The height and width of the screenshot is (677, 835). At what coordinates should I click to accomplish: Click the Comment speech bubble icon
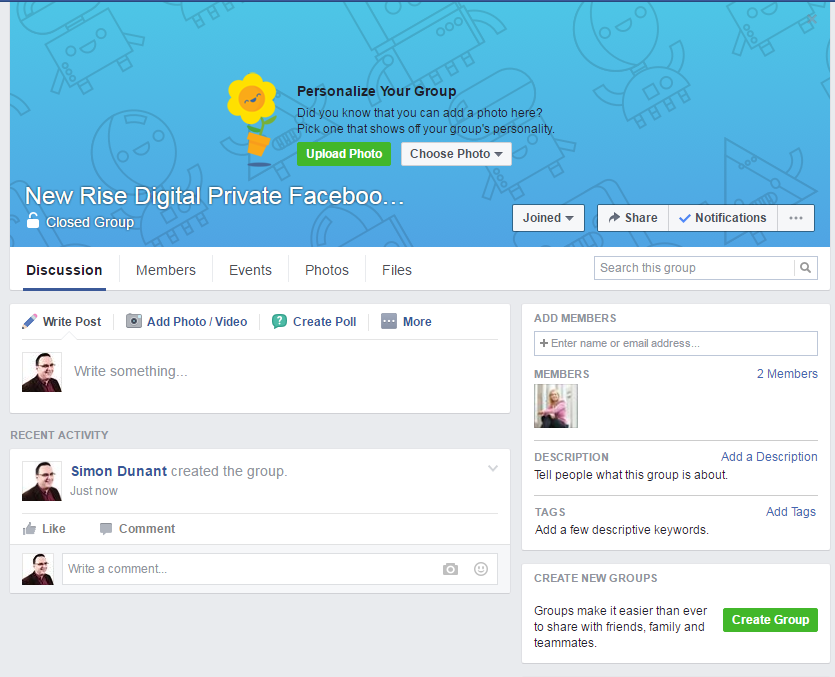(106, 528)
